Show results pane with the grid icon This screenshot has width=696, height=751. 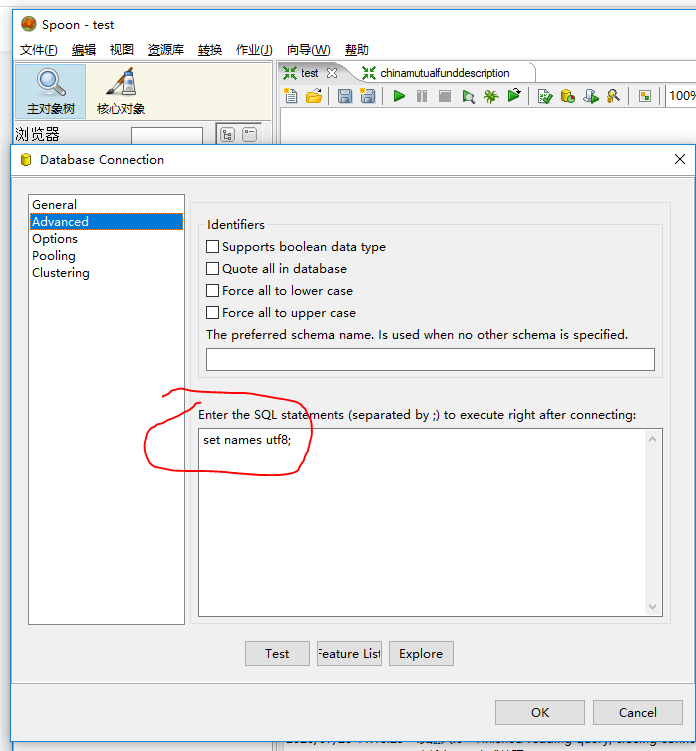(645, 96)
